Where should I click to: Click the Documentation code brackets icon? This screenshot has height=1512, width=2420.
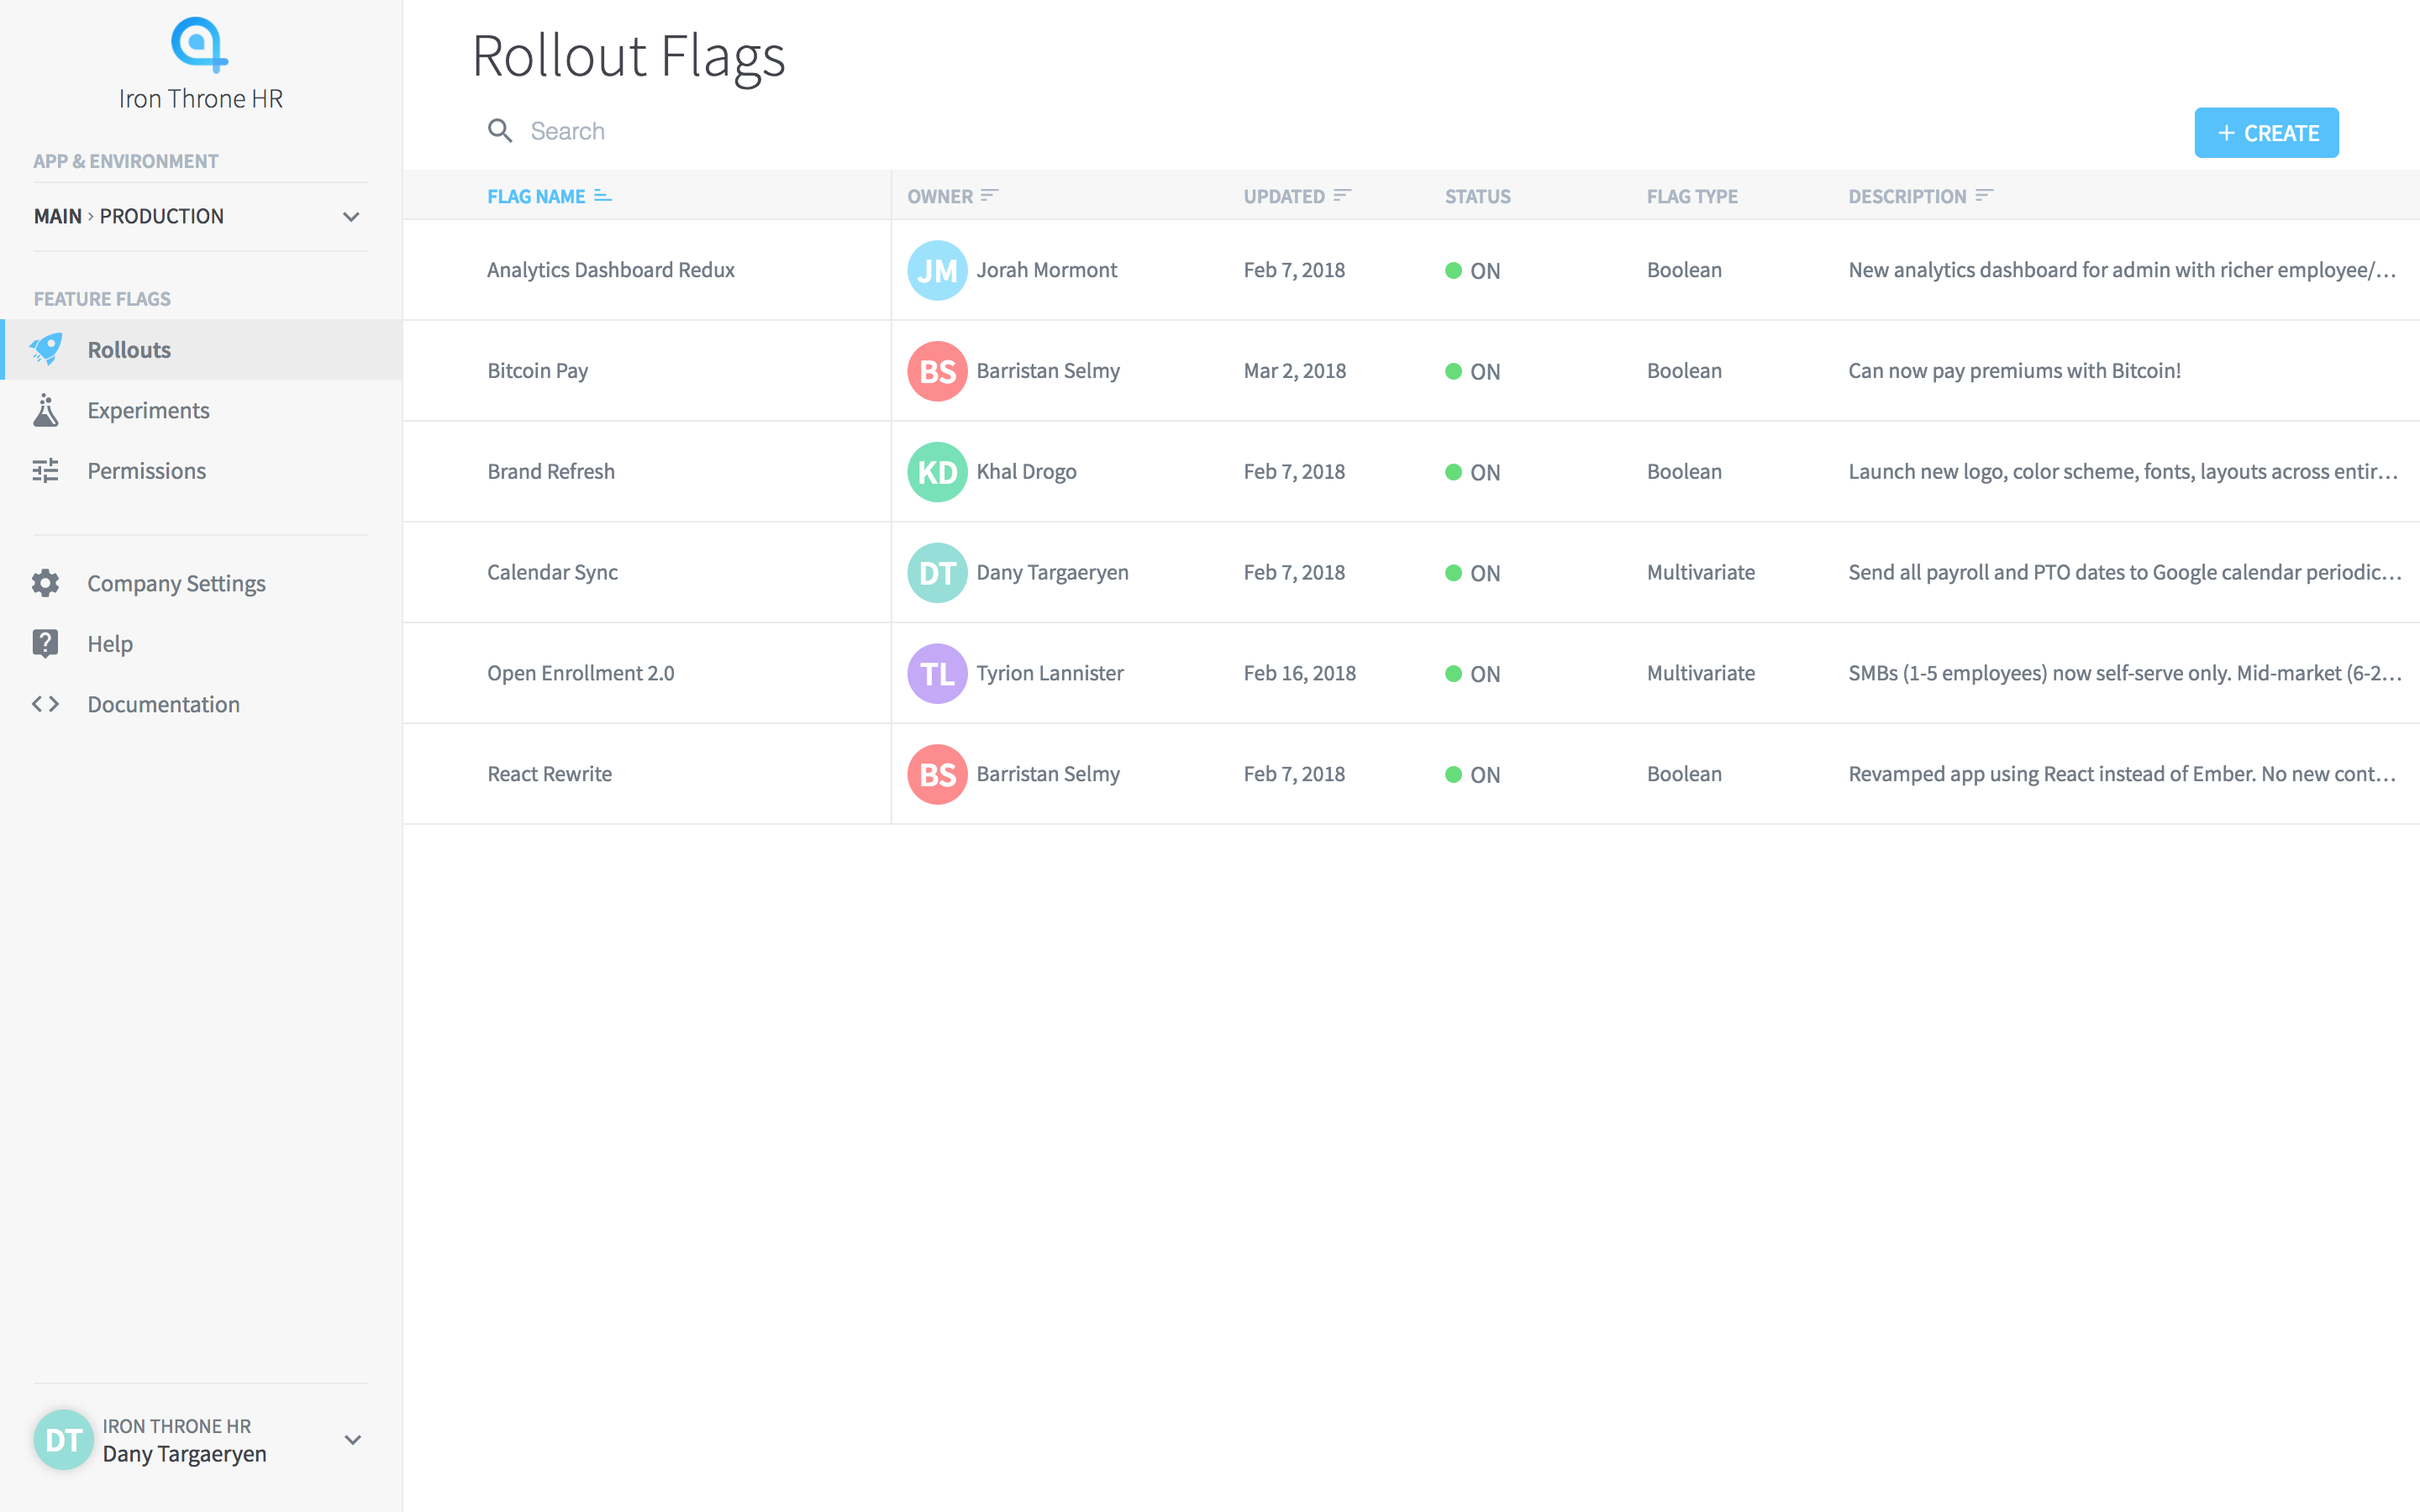[x=46, y=704]
